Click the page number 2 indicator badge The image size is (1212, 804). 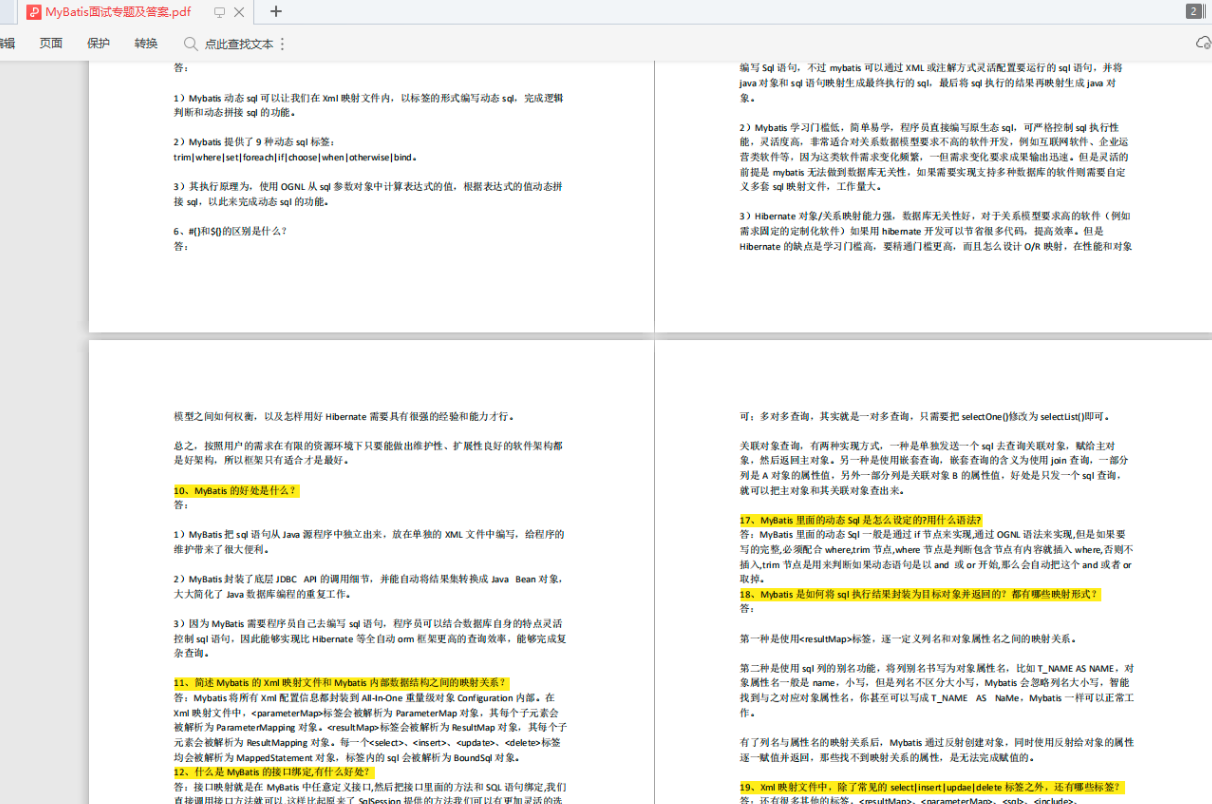coord(1196,11)
